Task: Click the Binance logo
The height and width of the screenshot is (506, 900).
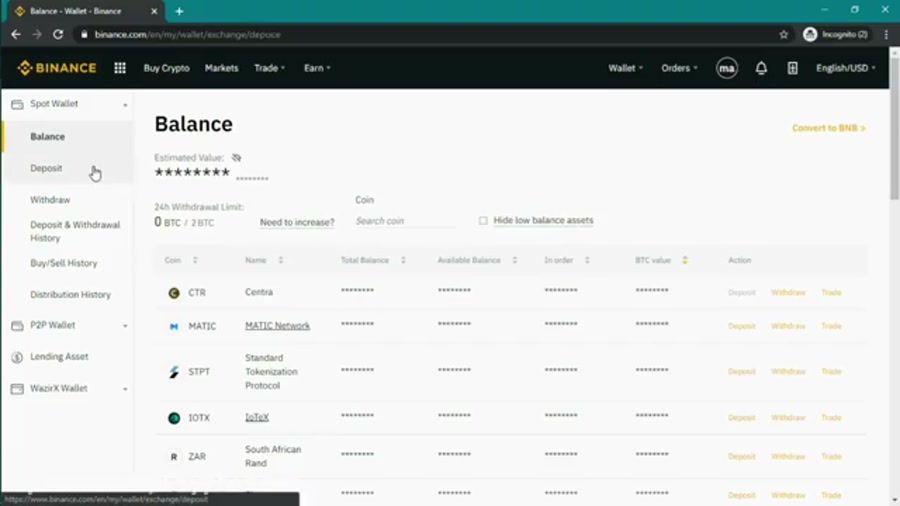Action: 57,68
